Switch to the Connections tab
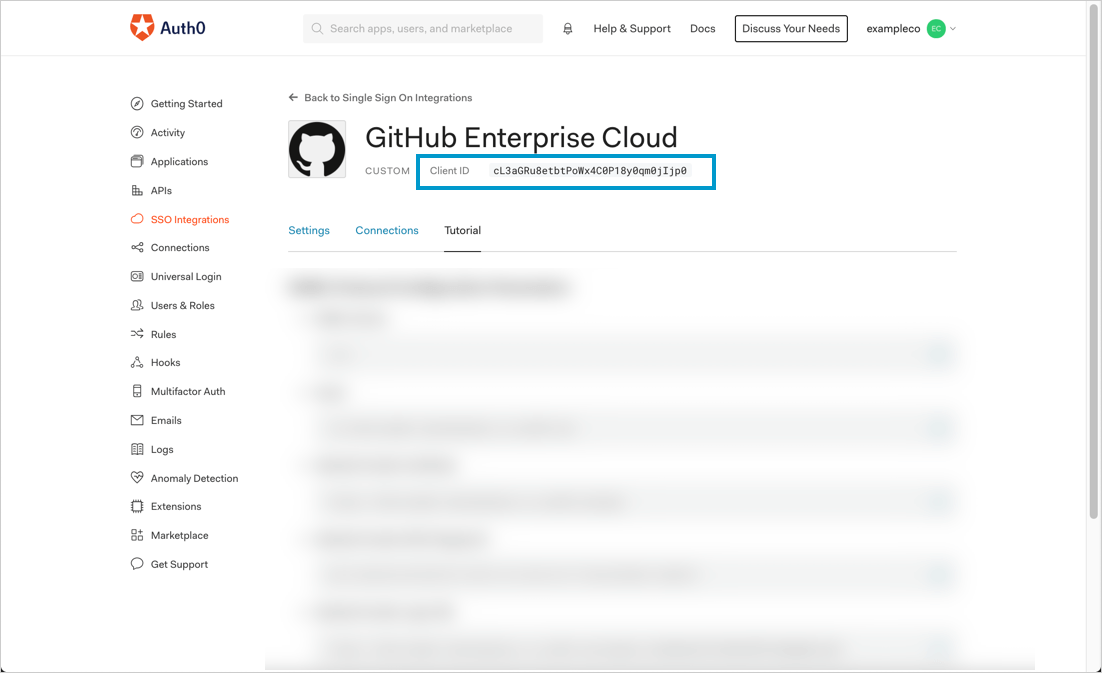This screenshot has height=673, width=1102. coord(387,230)
